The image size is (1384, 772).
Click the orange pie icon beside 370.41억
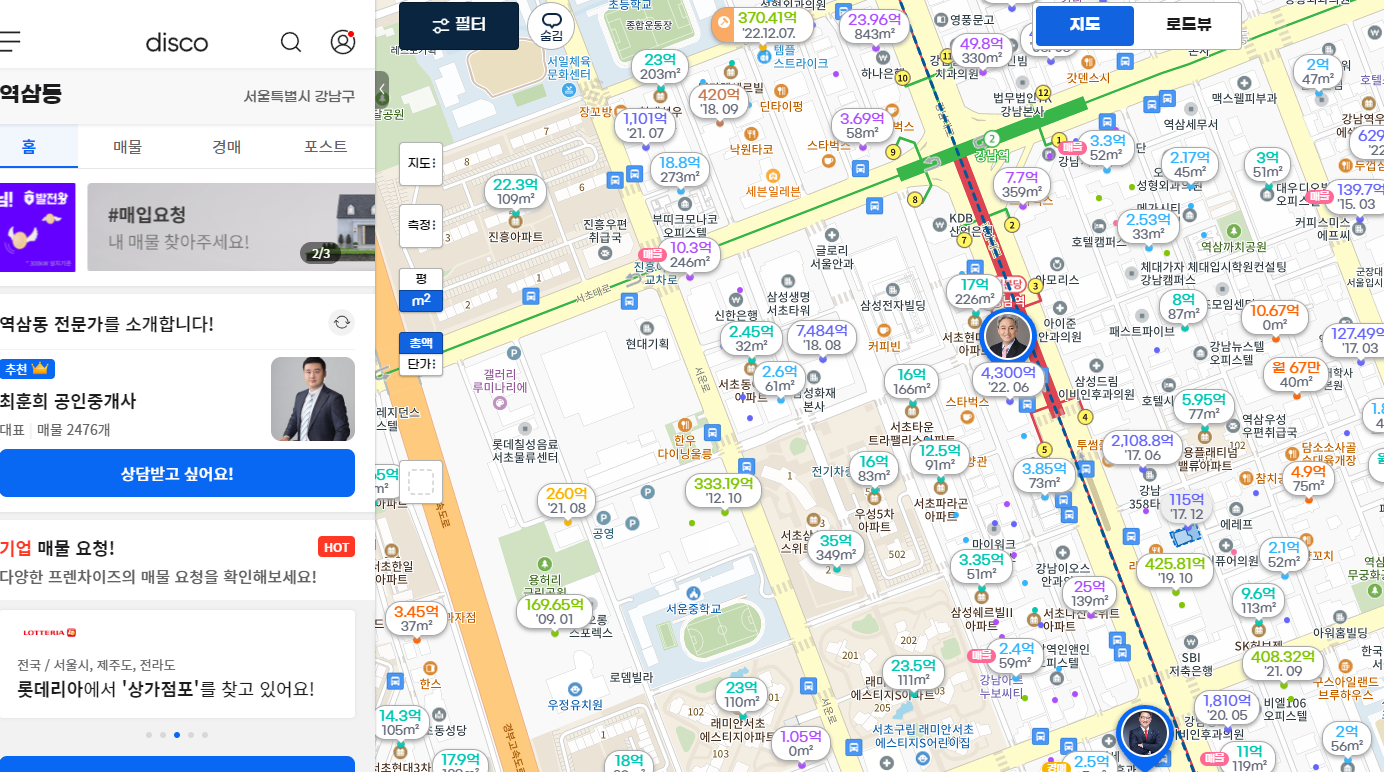tap(723, 25)
